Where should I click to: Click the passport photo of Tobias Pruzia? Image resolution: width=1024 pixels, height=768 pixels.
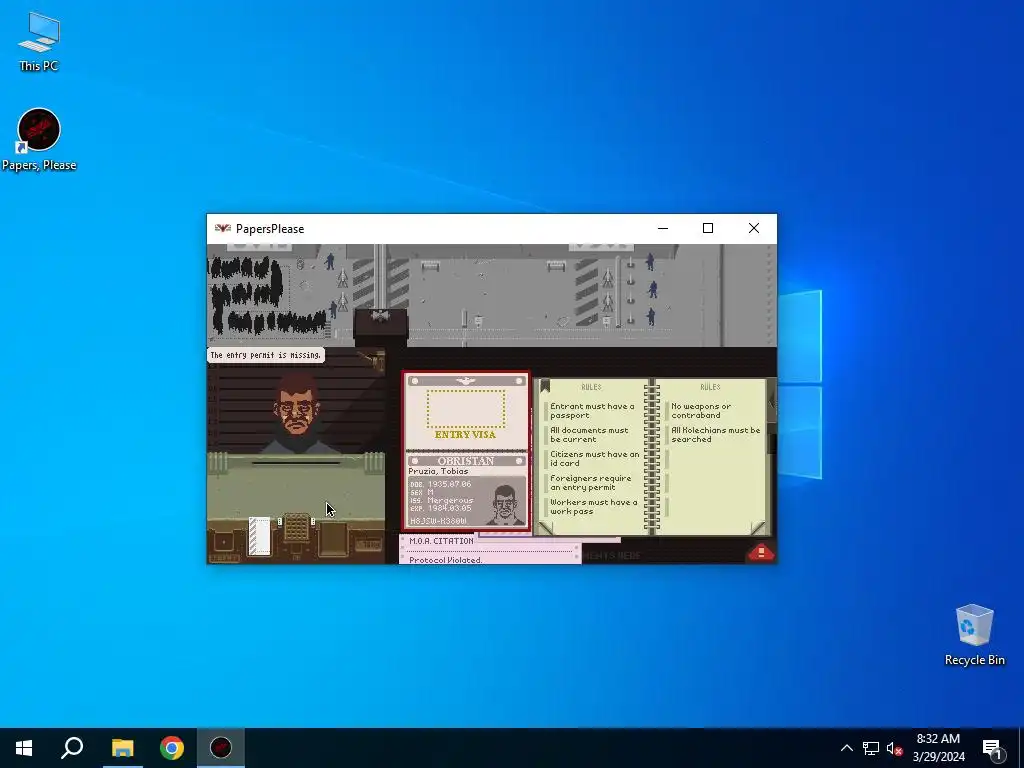pyautogui.click(x=504, y=504)
